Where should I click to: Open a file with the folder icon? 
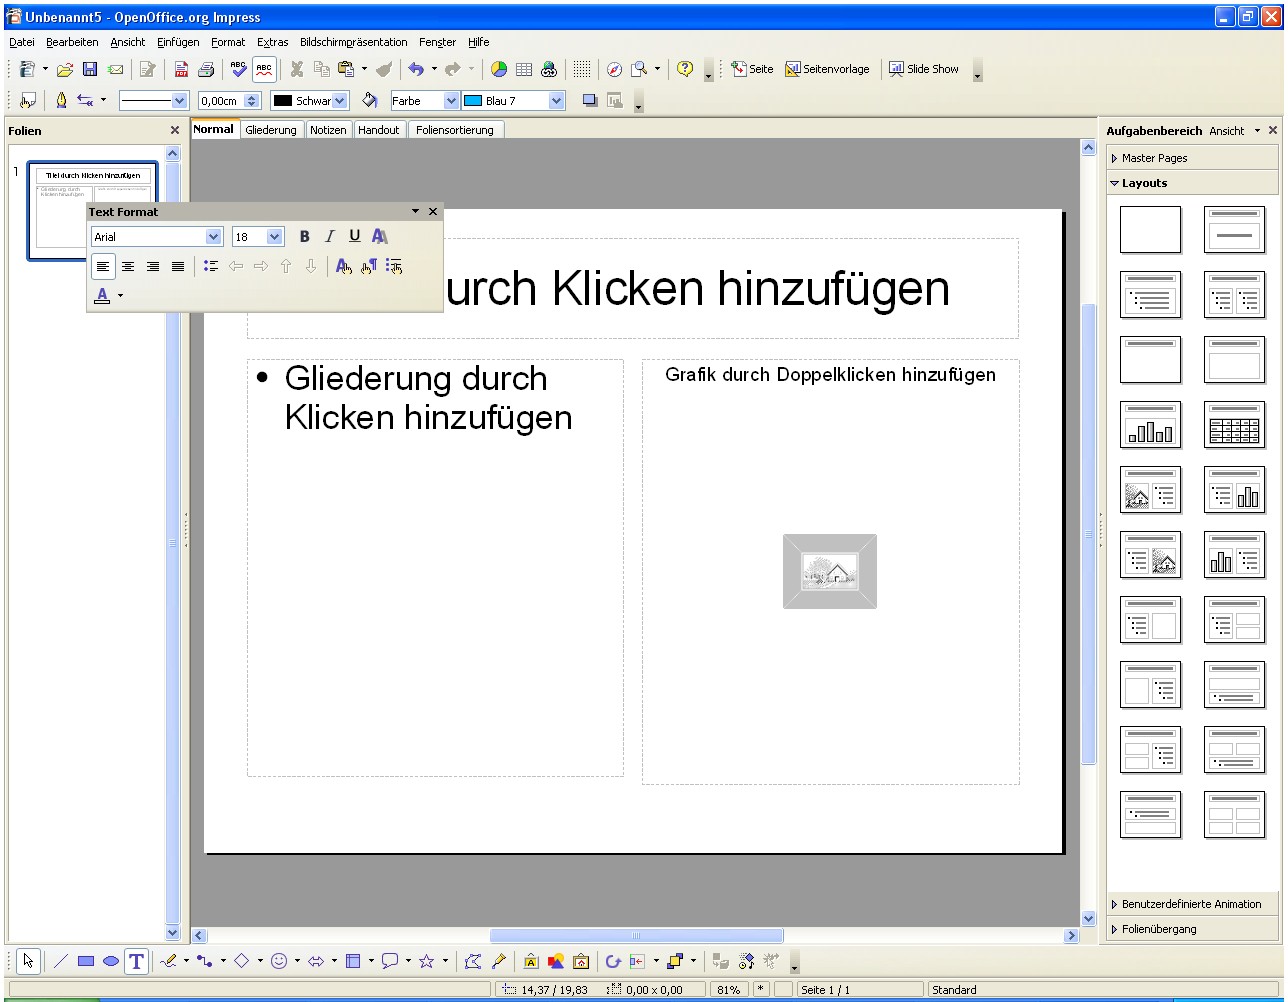(65, 69)
